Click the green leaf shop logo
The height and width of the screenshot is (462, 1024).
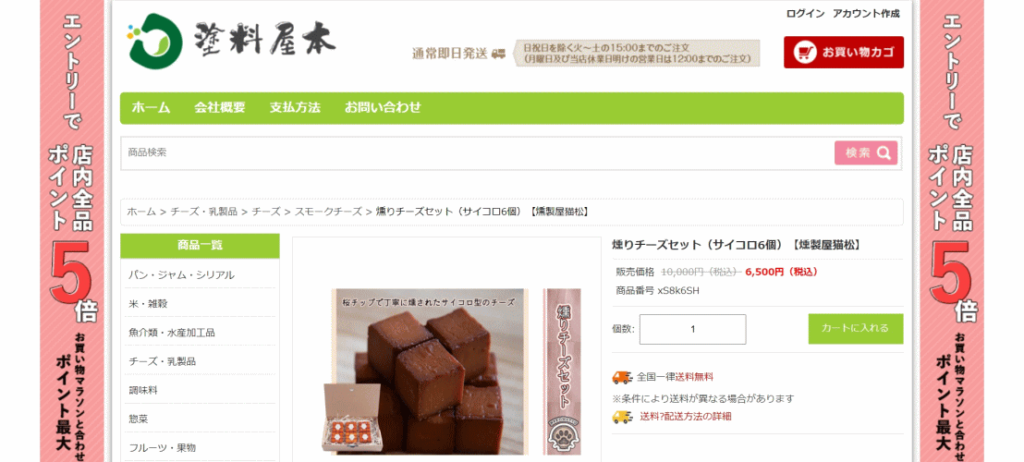coord(155,40)
